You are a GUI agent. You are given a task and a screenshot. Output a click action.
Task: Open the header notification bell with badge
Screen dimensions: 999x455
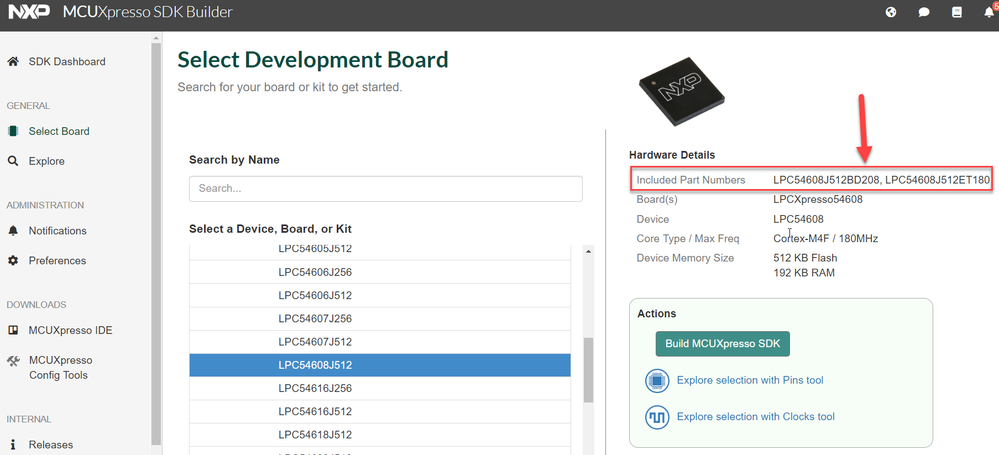coord(989,12)
